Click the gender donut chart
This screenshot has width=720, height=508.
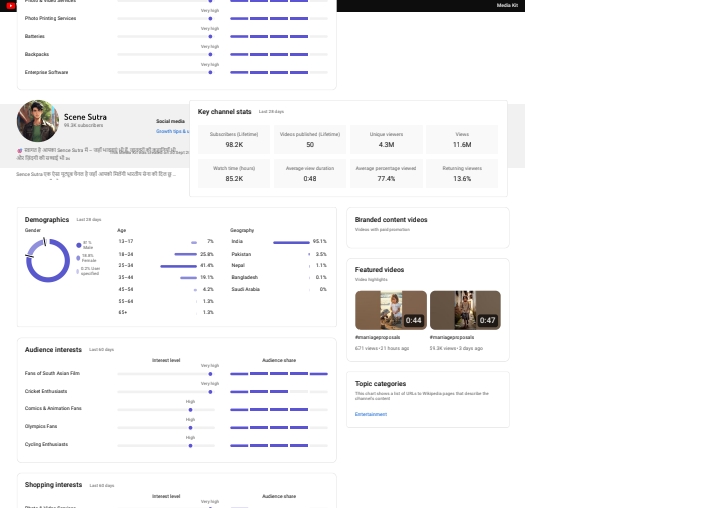pyautogui.click(x=47, y=260)
